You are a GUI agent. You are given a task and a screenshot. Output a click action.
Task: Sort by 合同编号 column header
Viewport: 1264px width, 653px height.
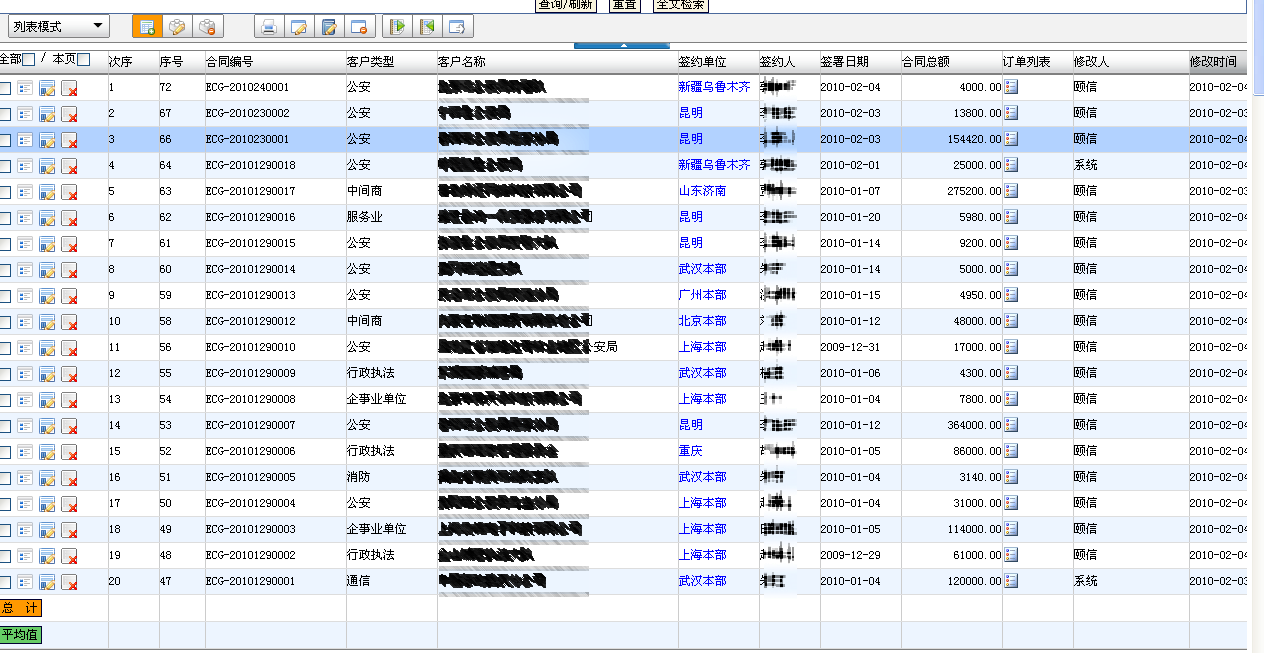click(229, 62)
